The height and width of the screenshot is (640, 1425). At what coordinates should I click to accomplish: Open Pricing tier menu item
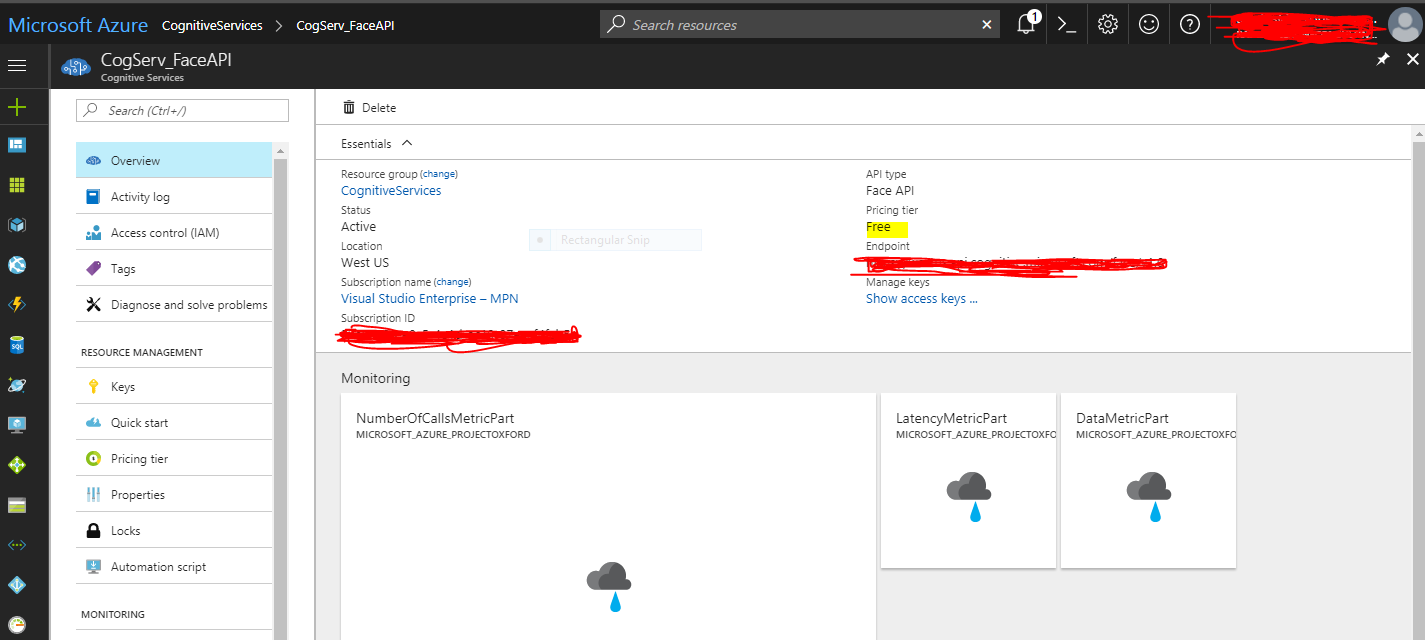pos(174,458)
